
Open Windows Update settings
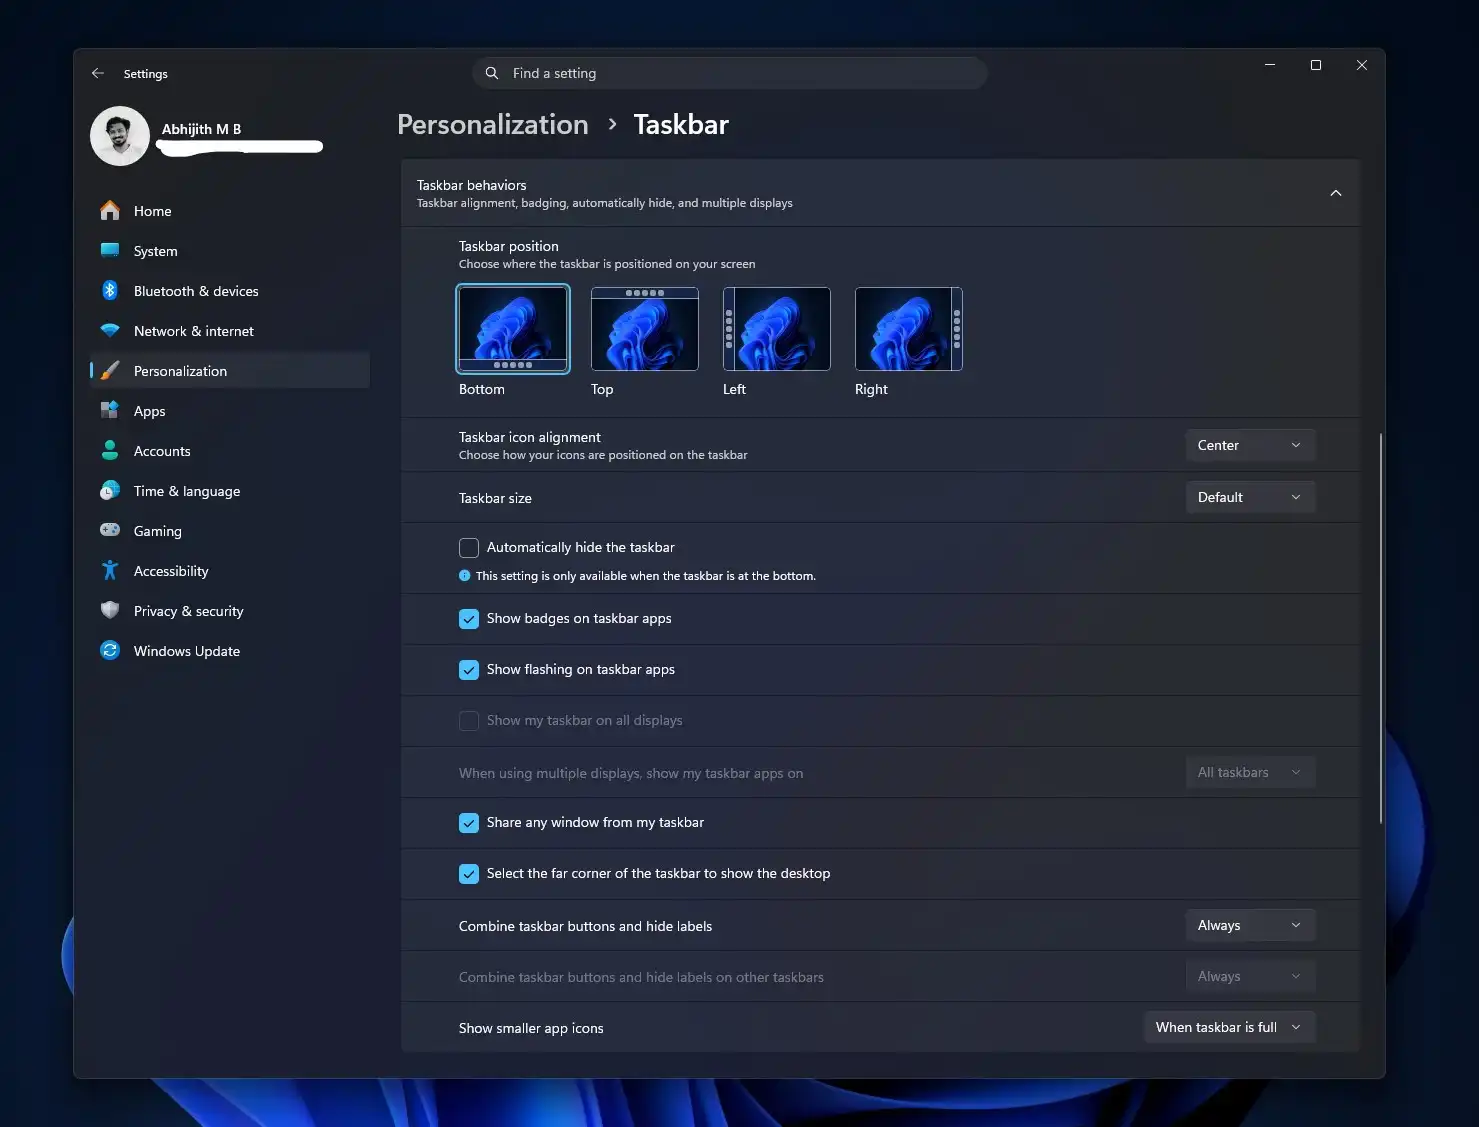pos(230,651)
